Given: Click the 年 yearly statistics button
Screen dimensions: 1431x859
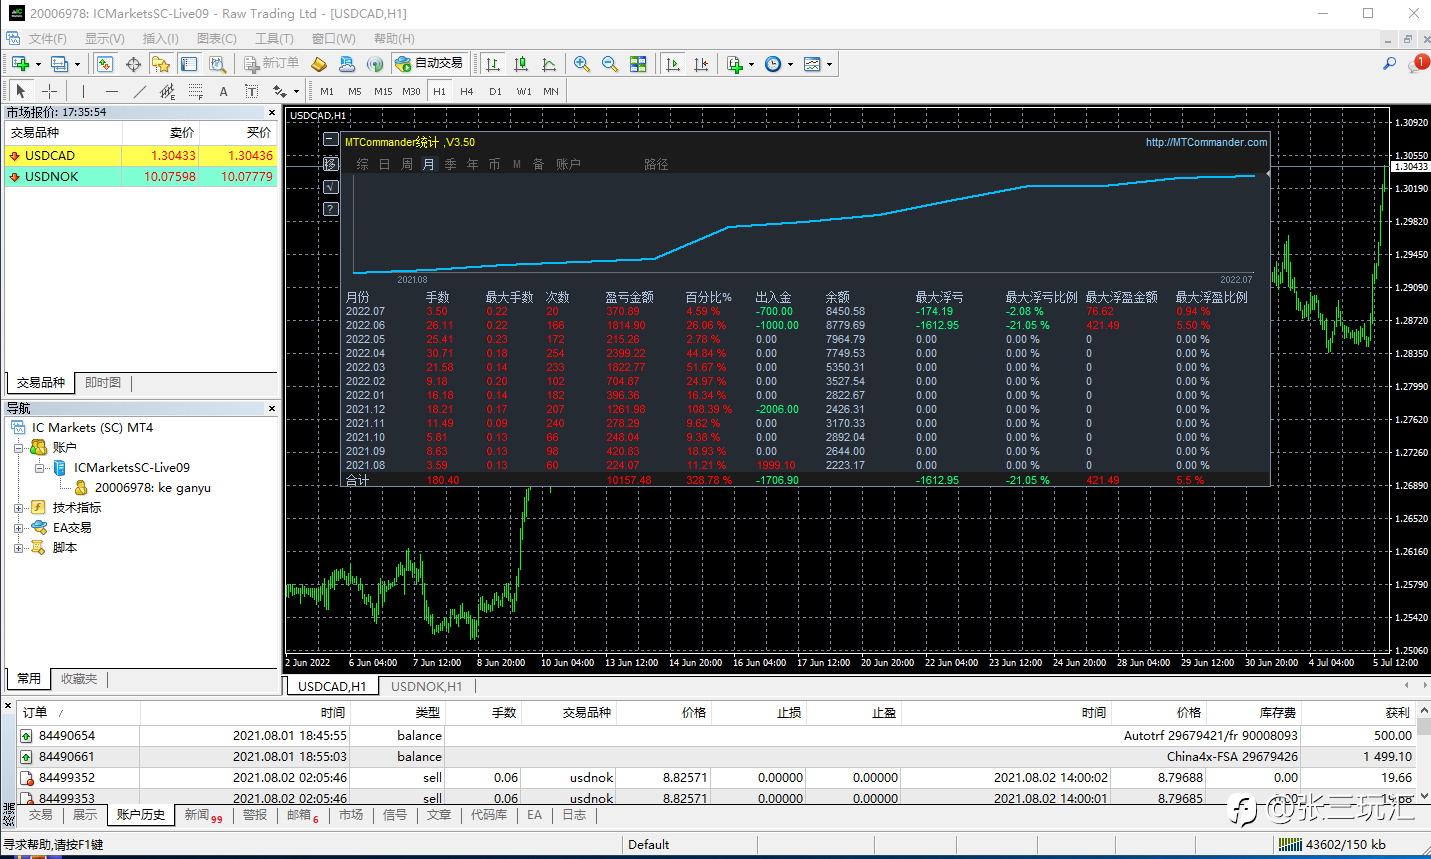Looking at the screenshot, I should click(x=472, y=164).
